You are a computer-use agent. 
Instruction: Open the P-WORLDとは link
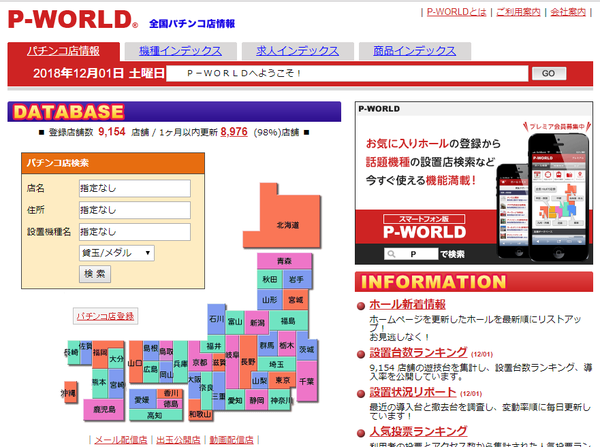(456, 12)
